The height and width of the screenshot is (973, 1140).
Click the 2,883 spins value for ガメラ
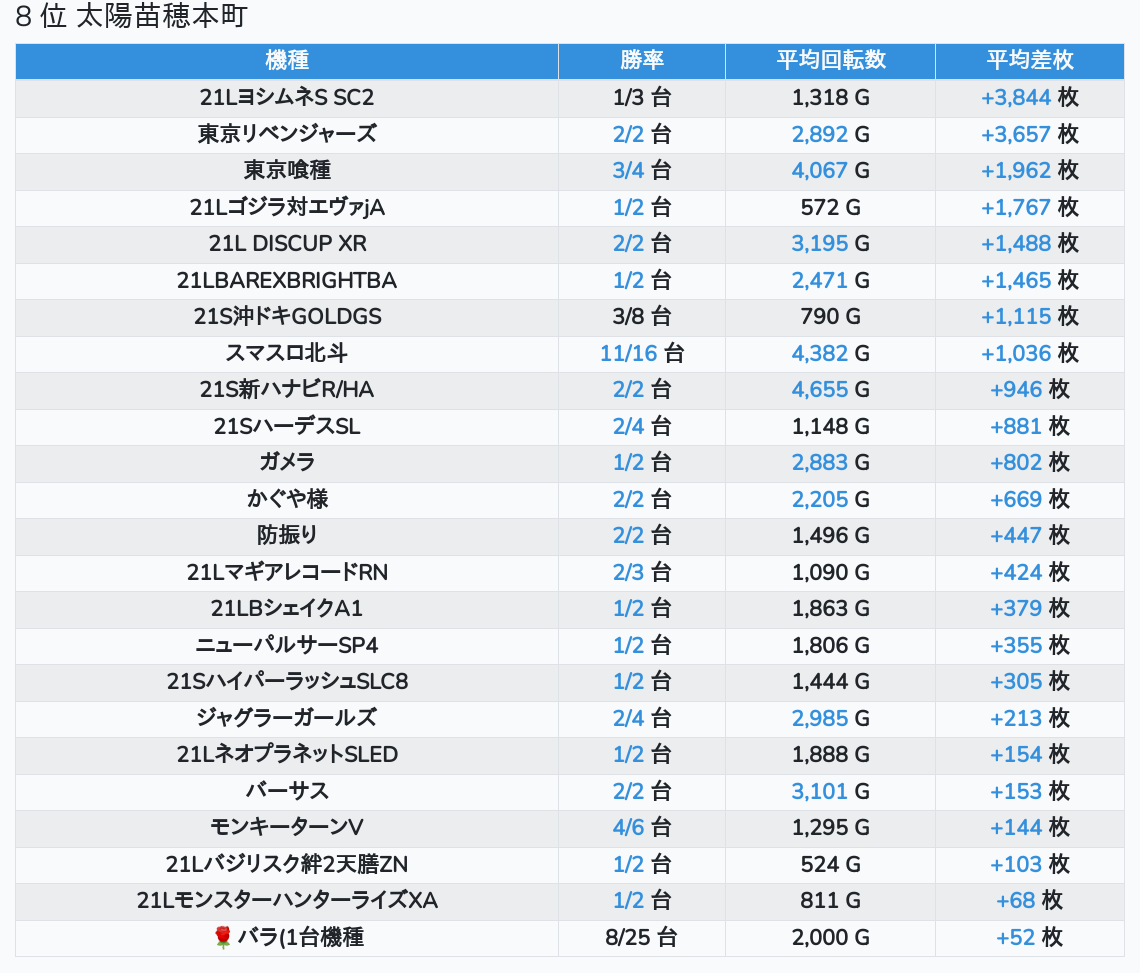click(819, 463)
